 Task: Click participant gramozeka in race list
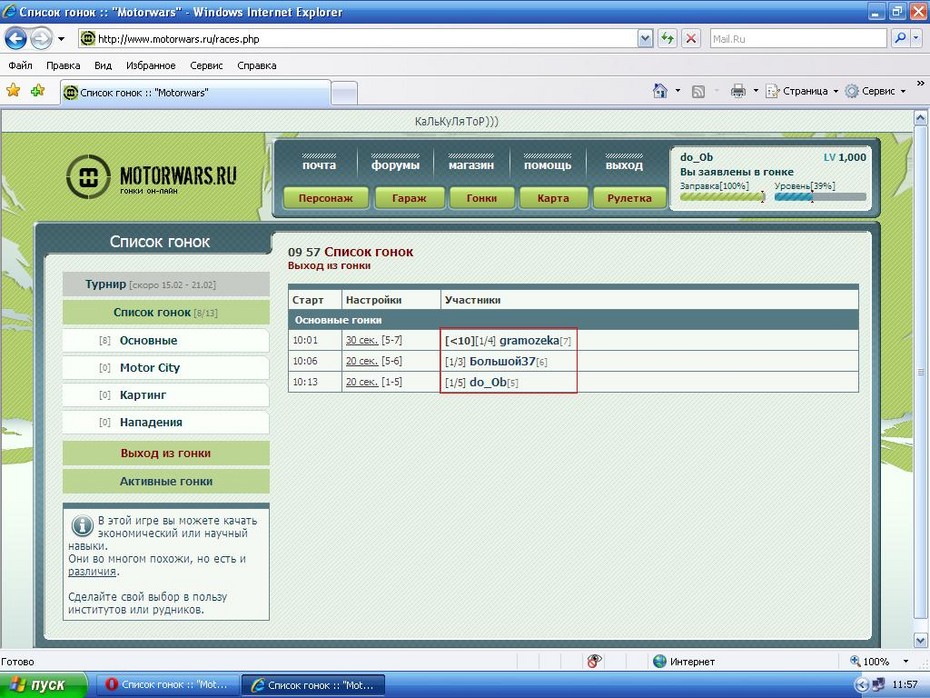[529, 340]
